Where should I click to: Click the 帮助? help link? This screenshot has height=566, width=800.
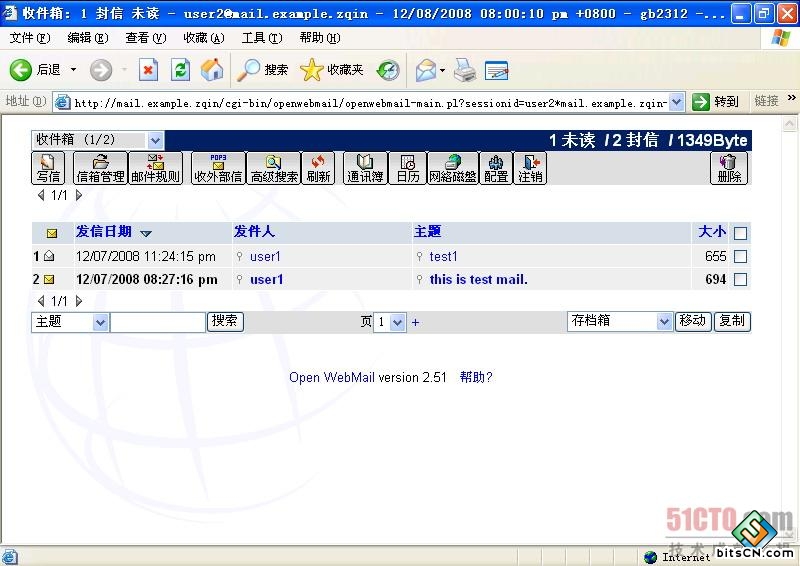click(476, 377)
